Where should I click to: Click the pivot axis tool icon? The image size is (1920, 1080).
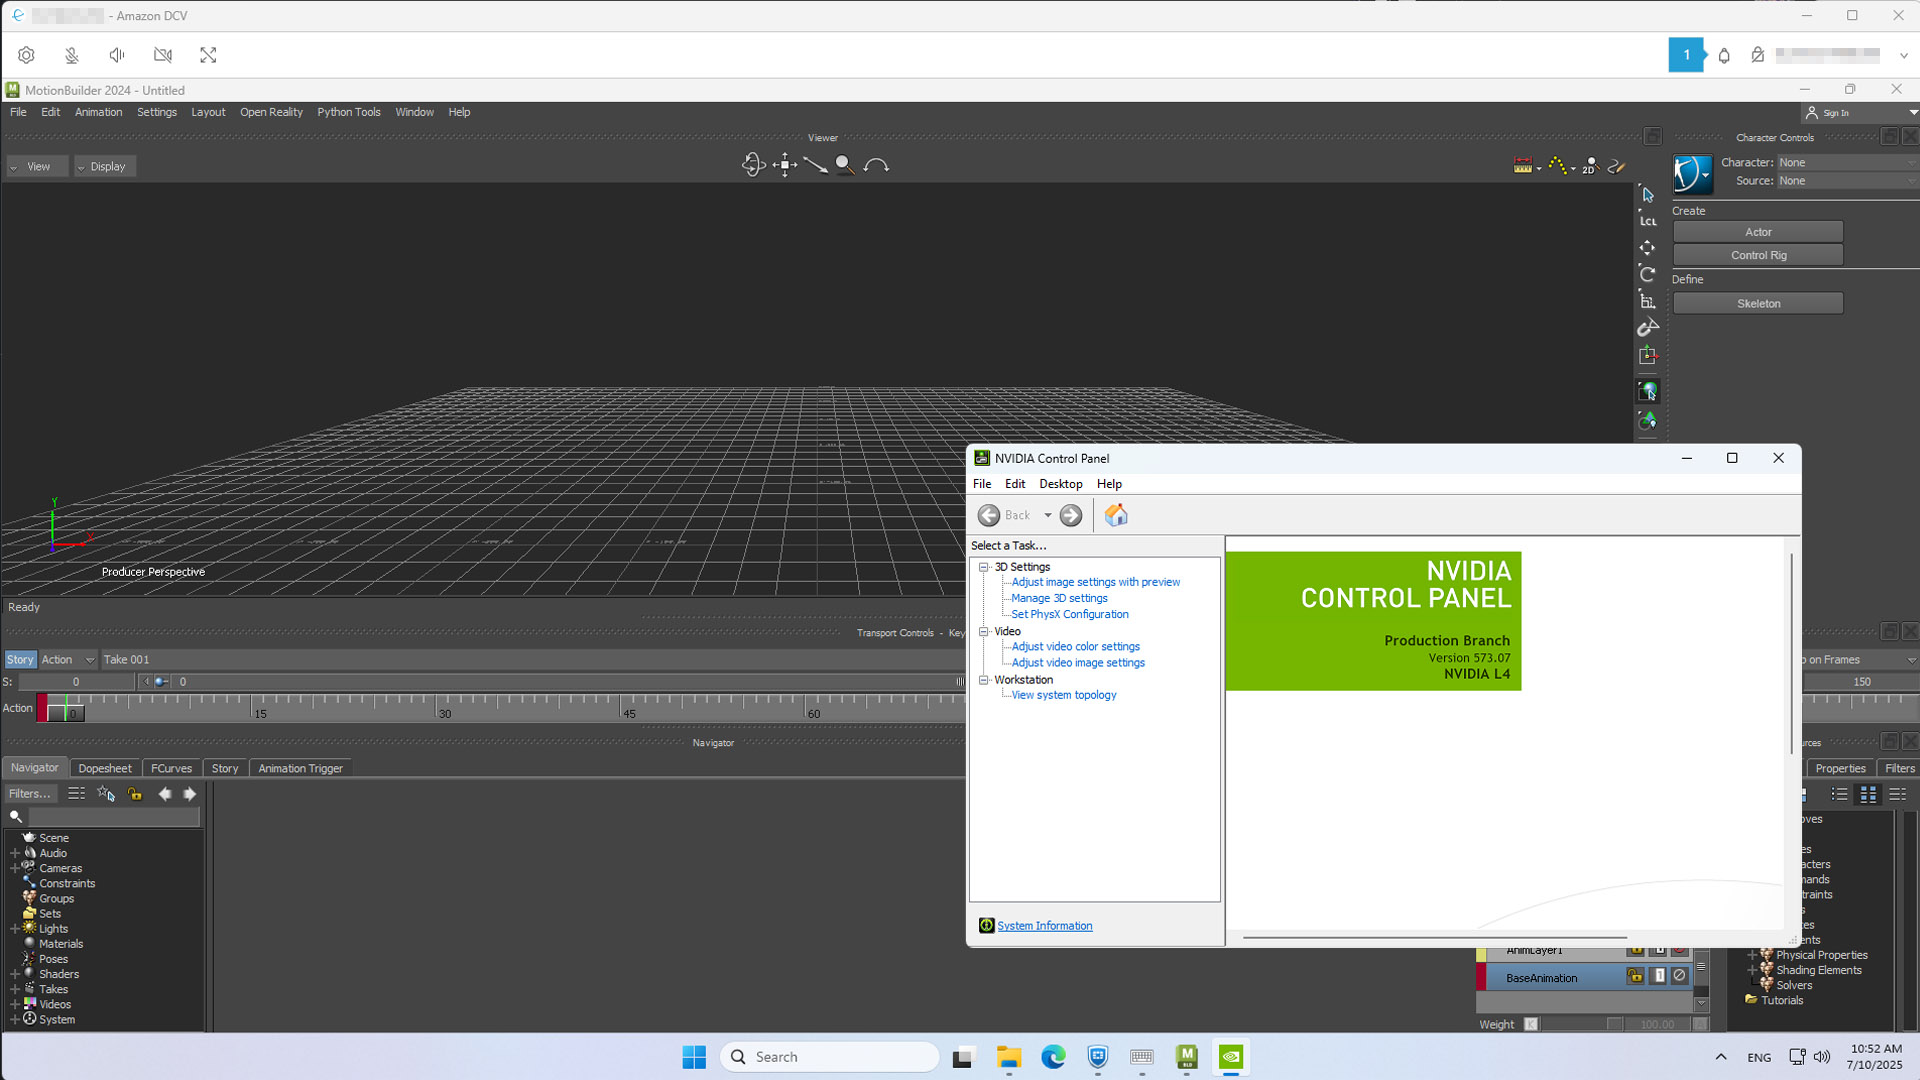pyautogui.click(x=1648, y=356)
